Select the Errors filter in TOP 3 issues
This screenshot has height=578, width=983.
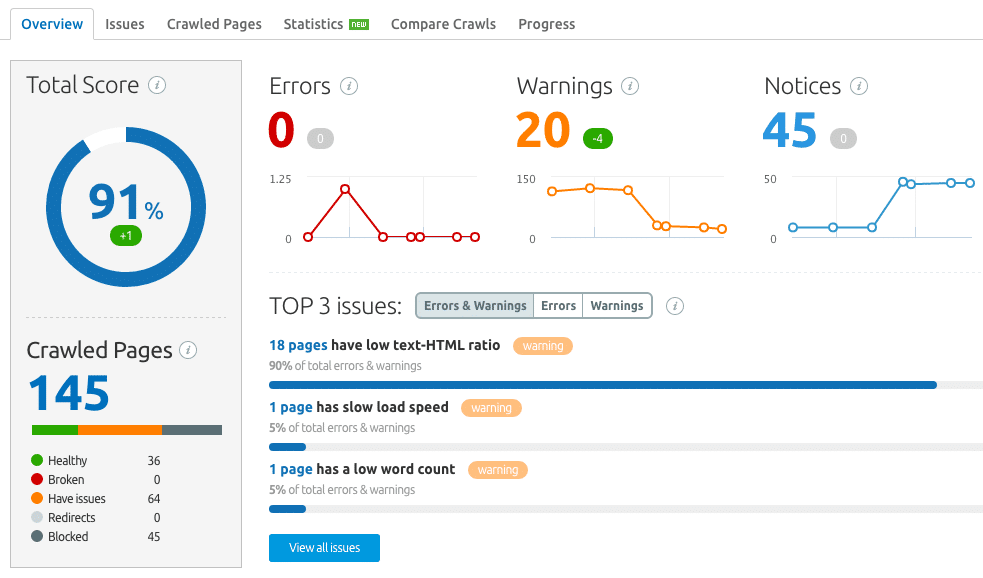pos(558,306)
